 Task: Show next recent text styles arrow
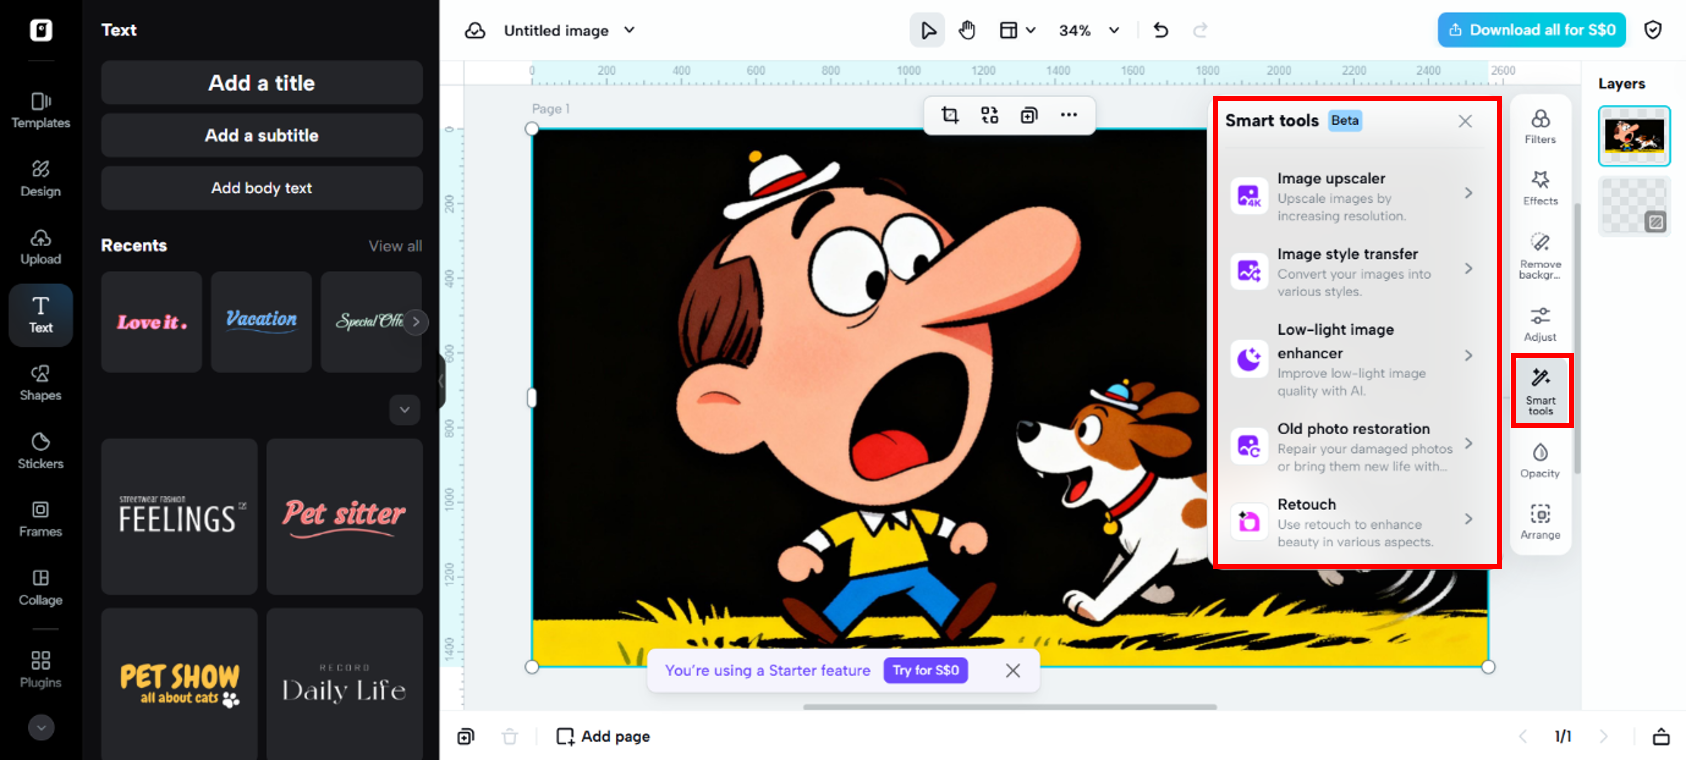(416, 322)
